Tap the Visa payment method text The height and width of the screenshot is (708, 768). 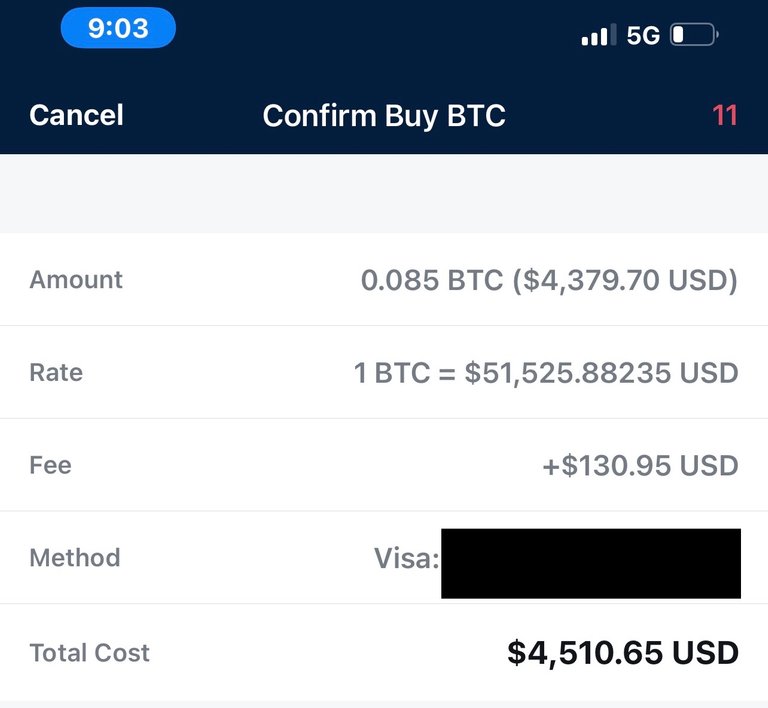407,559
